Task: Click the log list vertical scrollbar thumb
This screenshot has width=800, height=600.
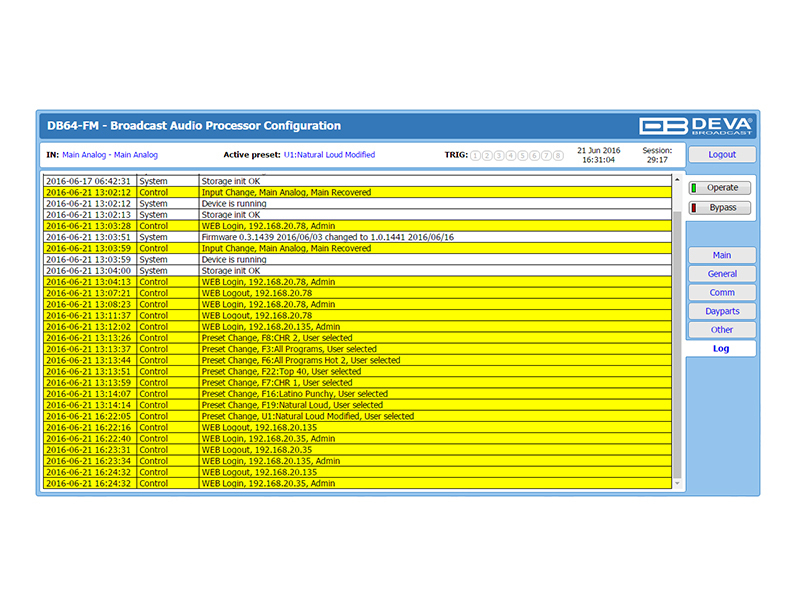Action: (x=677, y=344)
